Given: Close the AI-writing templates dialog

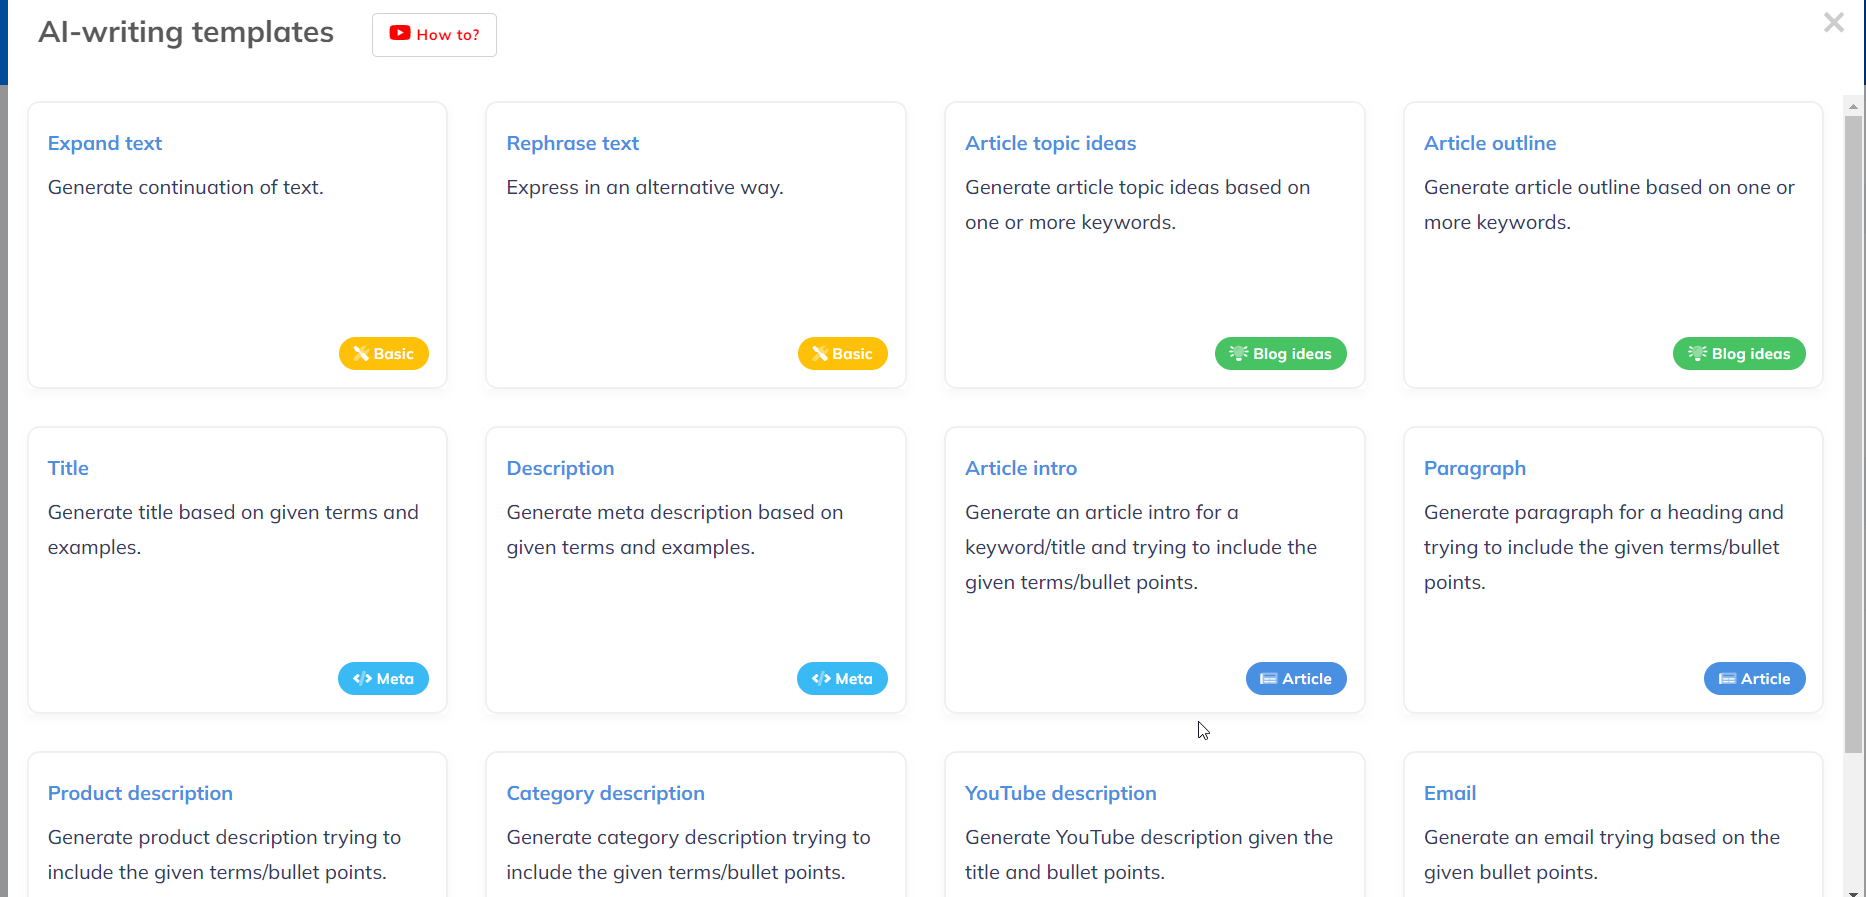Looking at the screenshot, I should click(x=1833, y=22).
